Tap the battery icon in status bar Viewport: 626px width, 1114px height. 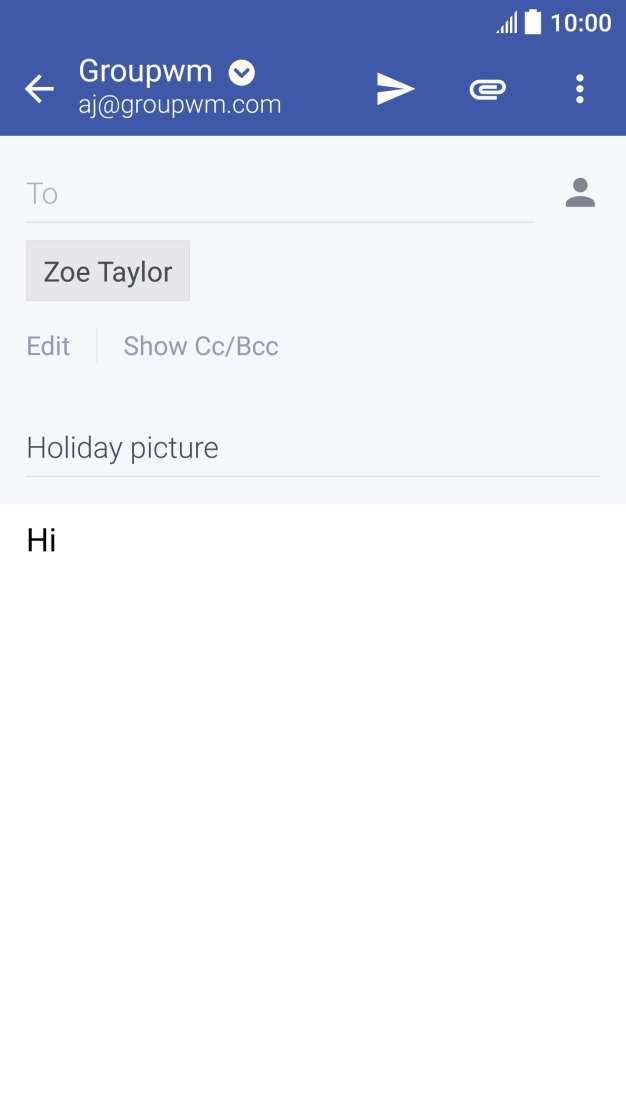pos(533,22)
